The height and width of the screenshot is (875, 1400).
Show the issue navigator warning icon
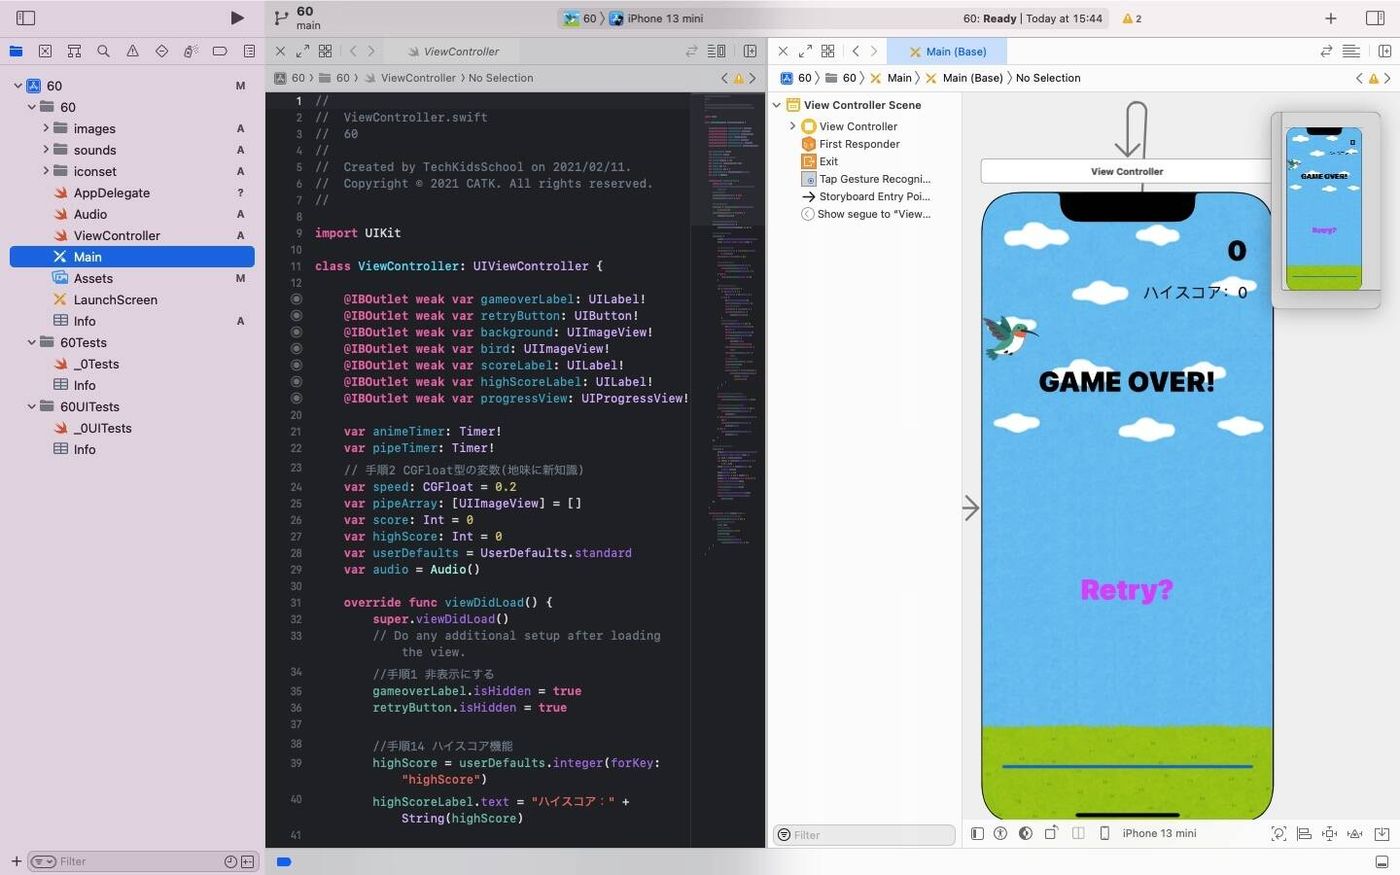pos(132,51)
